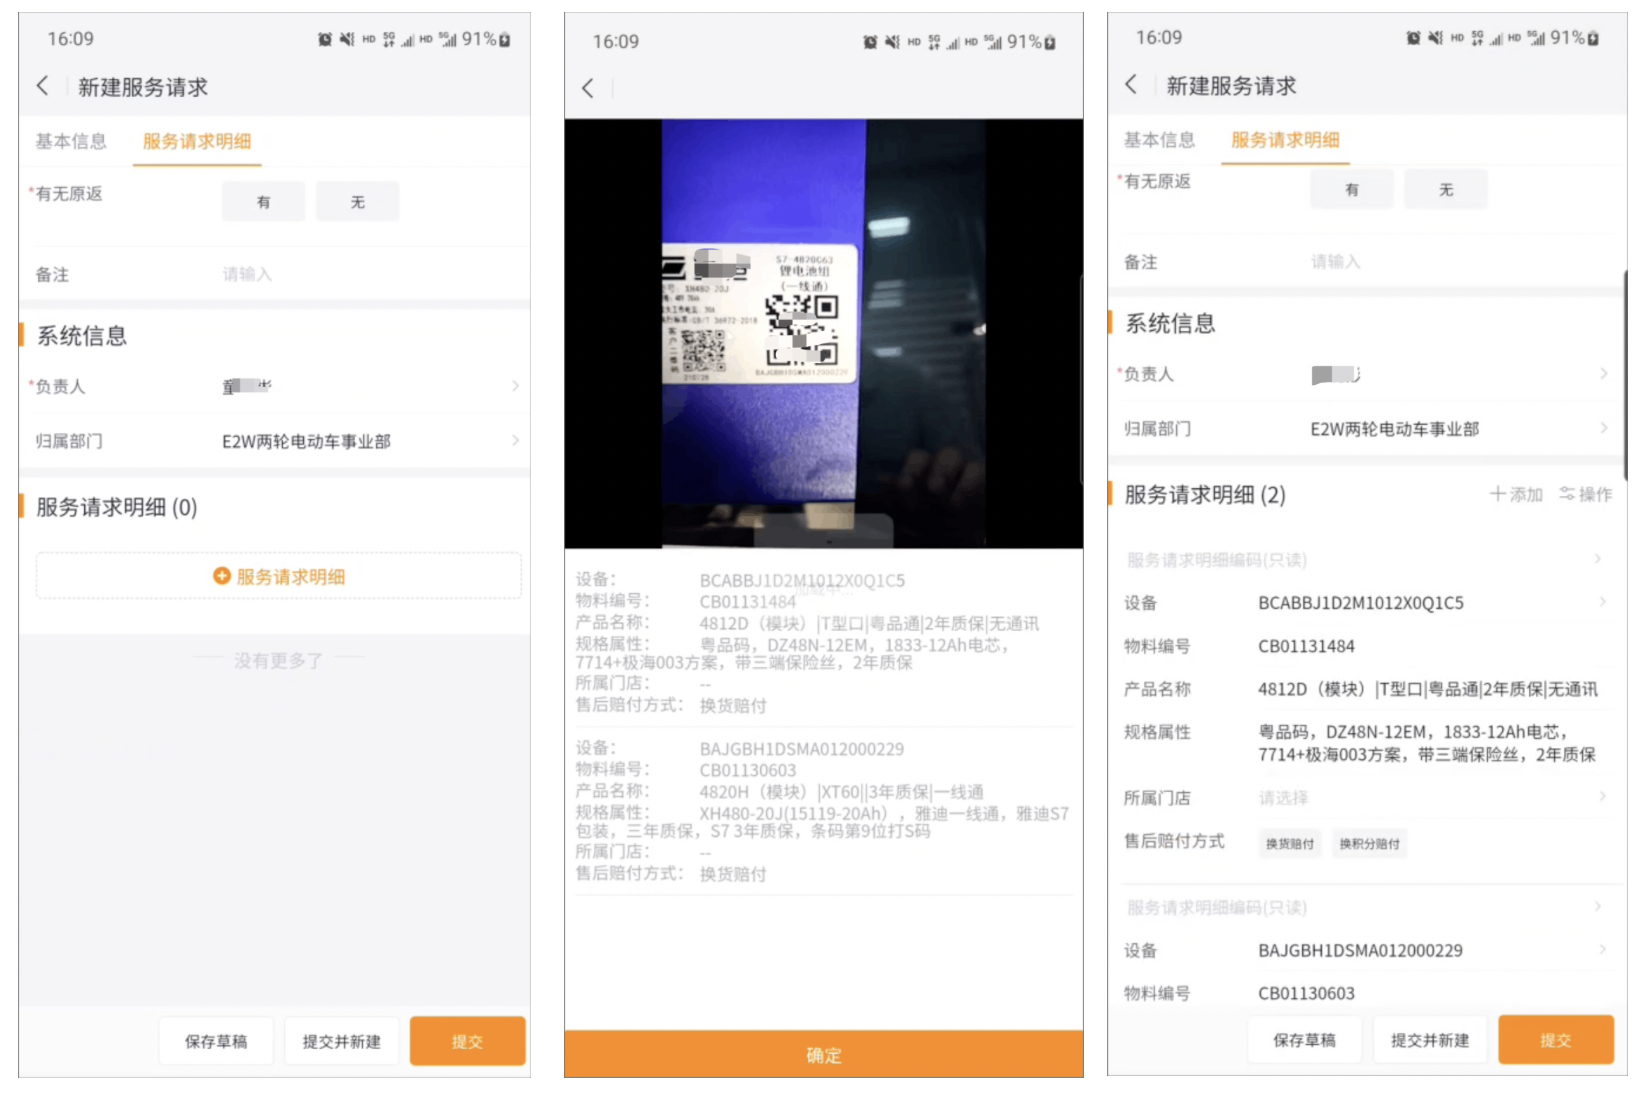Select 服务请求明细 tab on left screen

click(x=197, y=141)
